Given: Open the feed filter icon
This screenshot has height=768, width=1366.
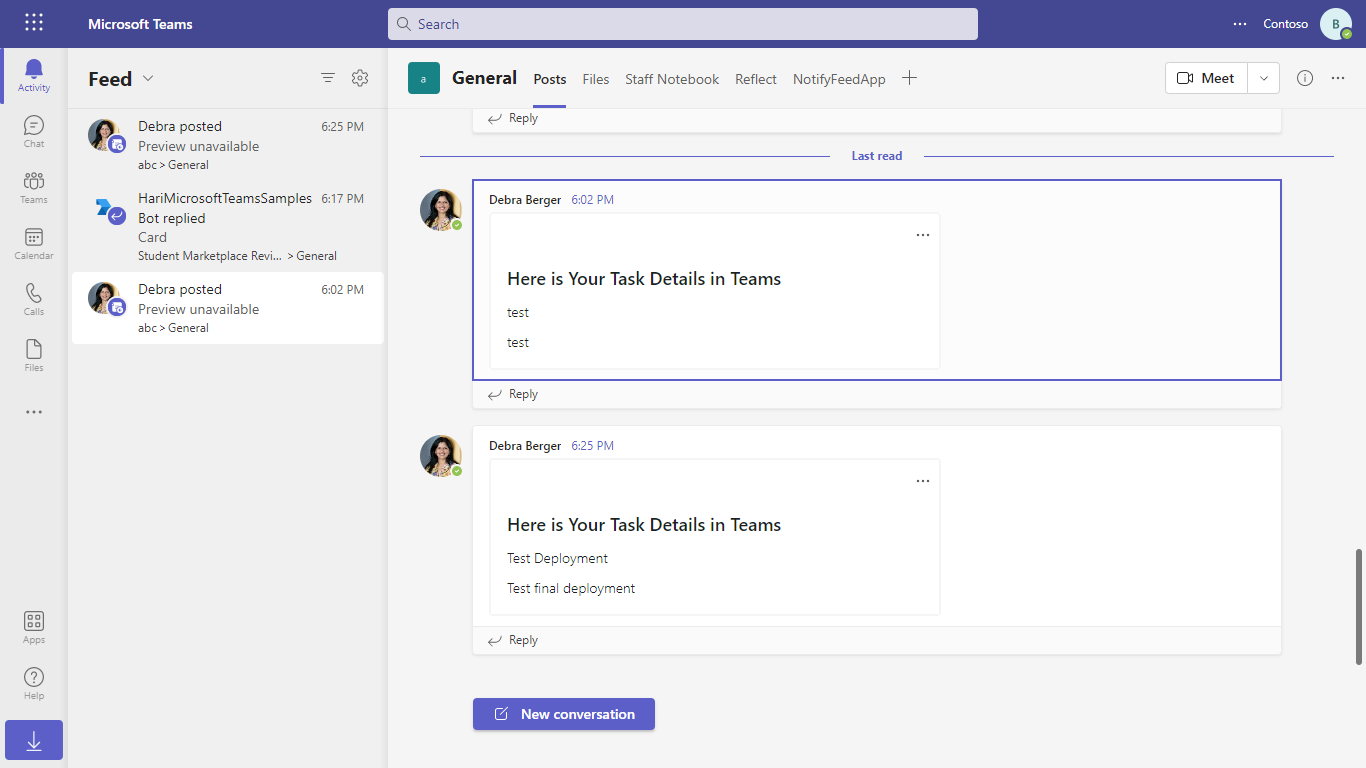Looking at the screenshot, I should (328, 78).
